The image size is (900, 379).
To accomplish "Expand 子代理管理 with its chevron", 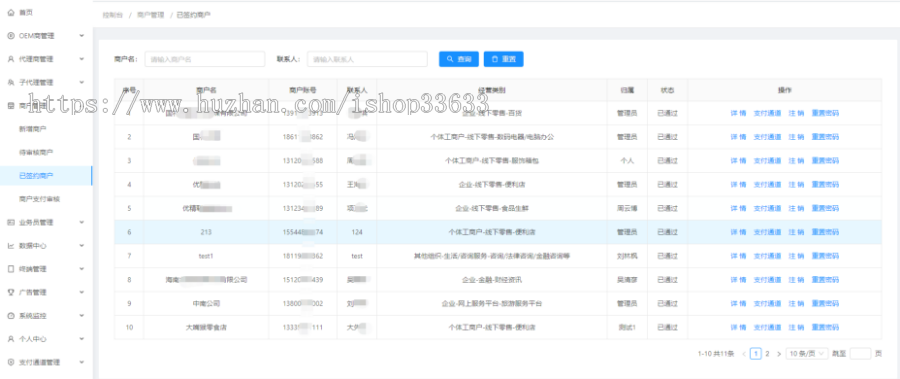I will (x=82, y=82).
